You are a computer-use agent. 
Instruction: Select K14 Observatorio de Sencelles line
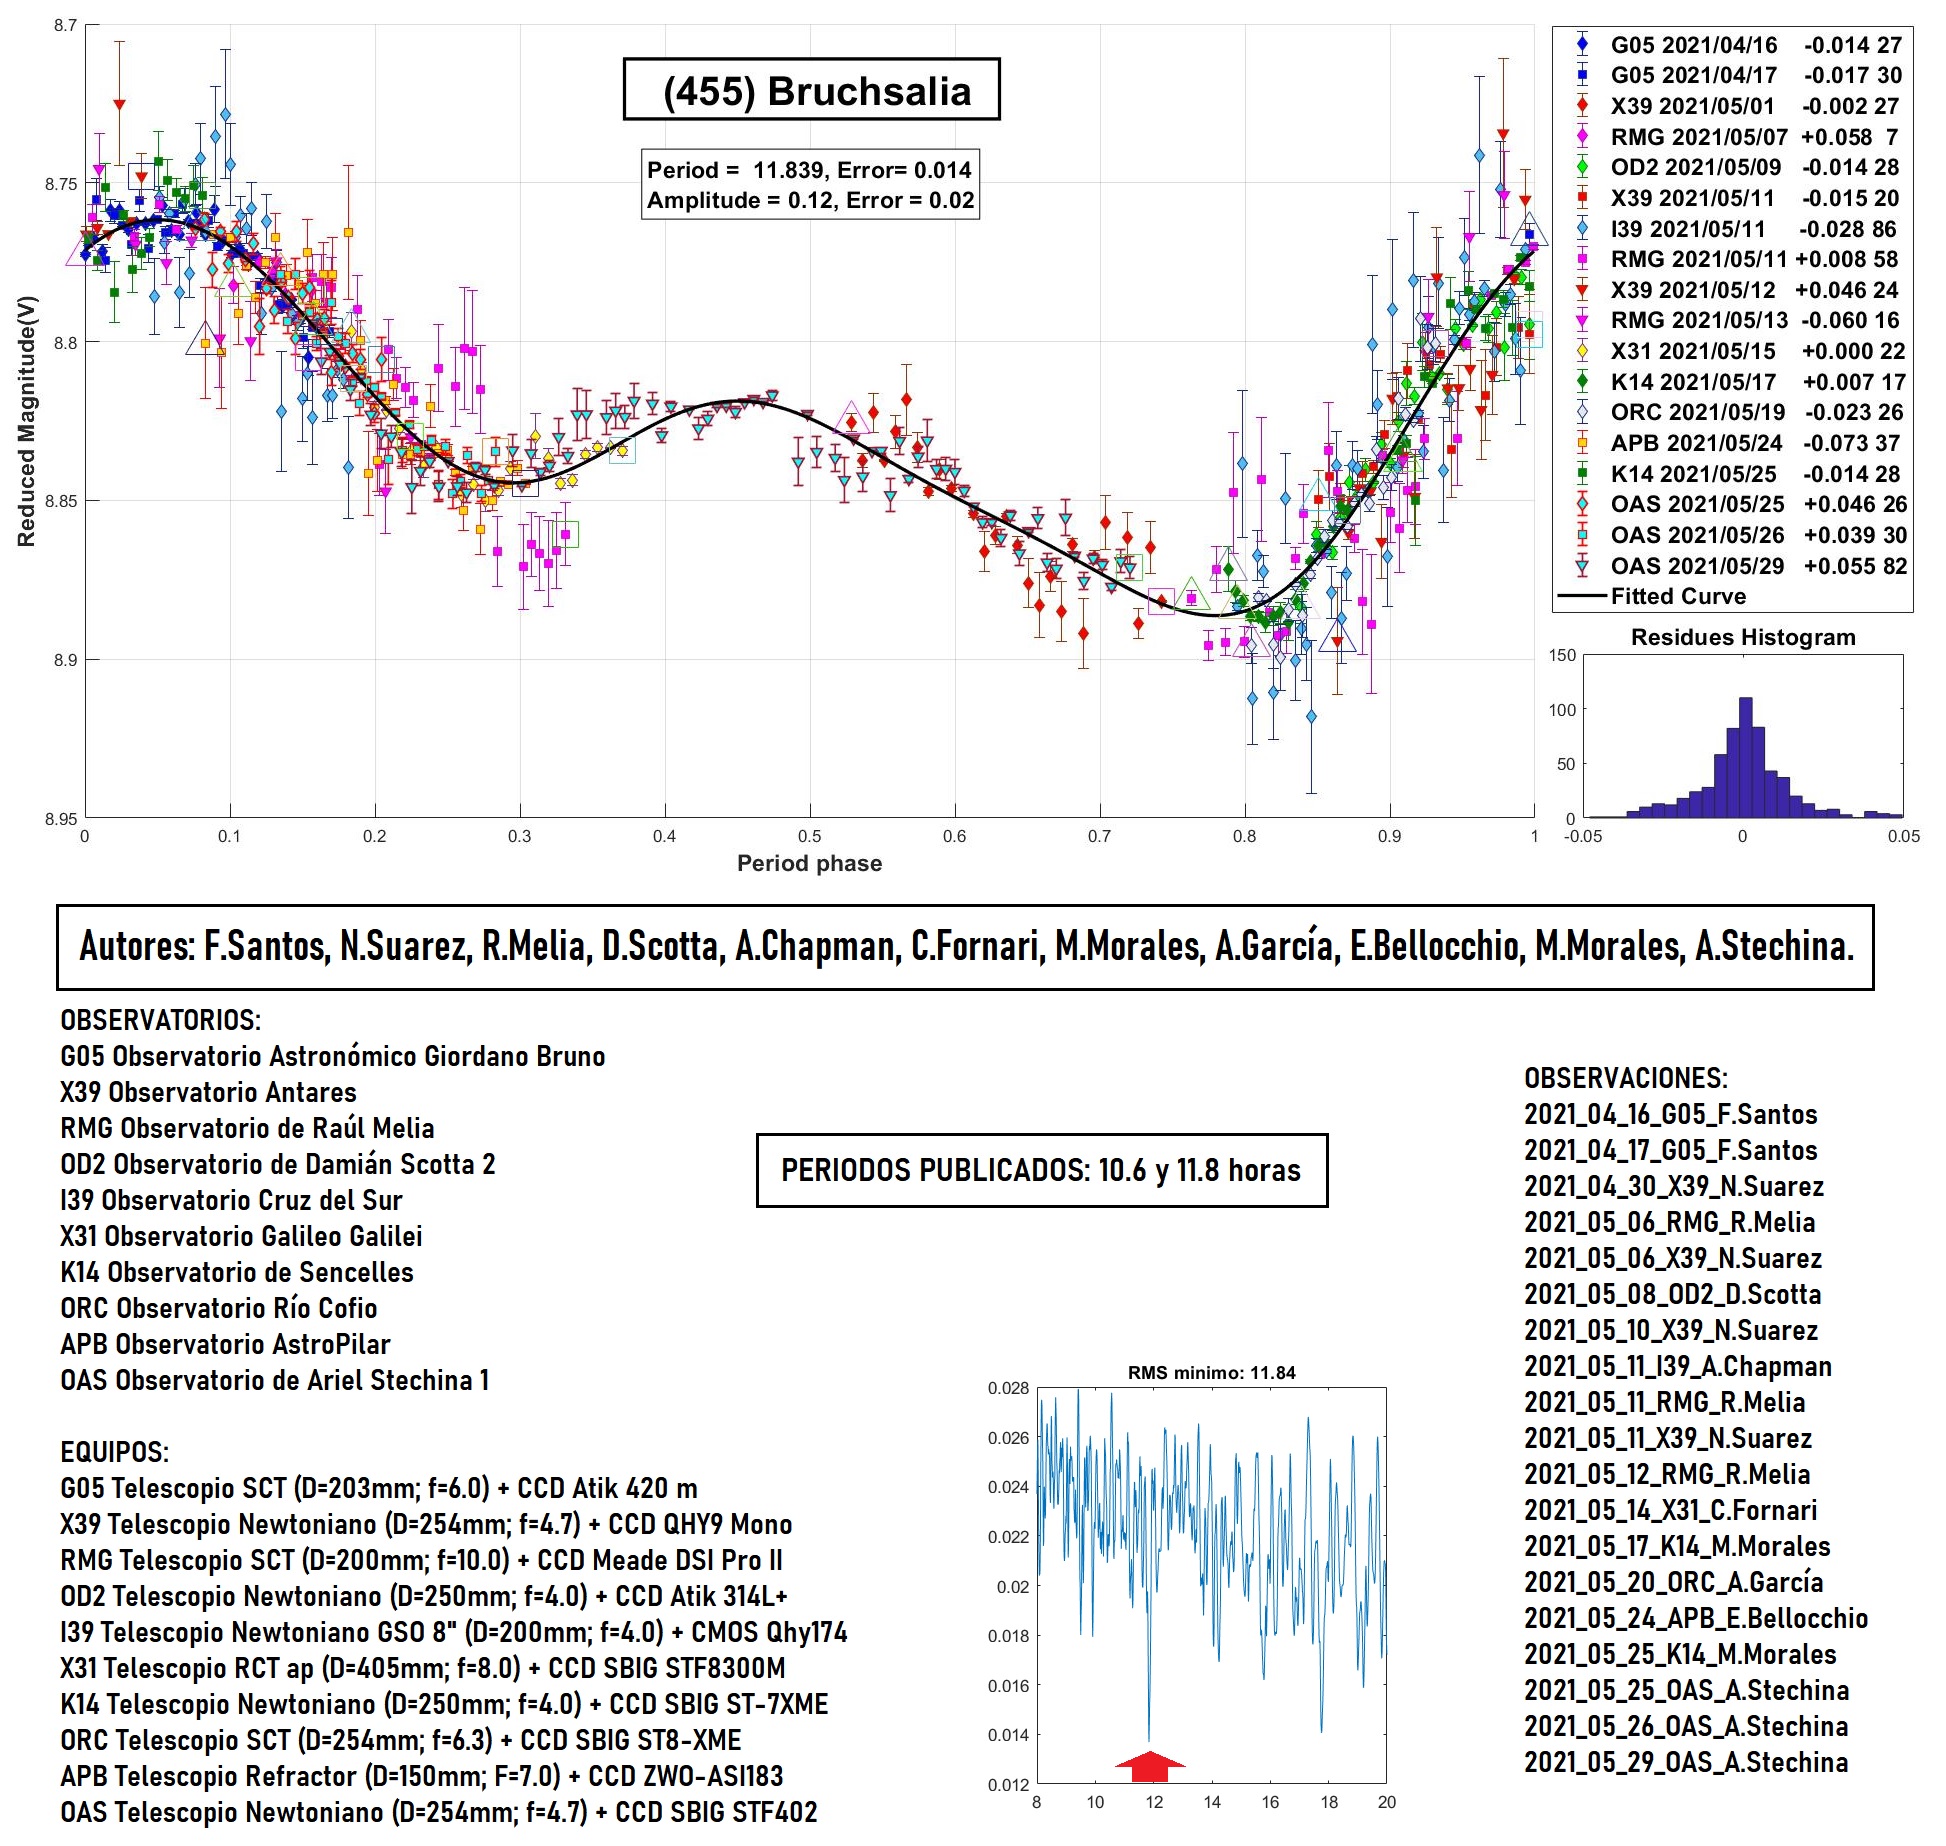click(236, 1272)
